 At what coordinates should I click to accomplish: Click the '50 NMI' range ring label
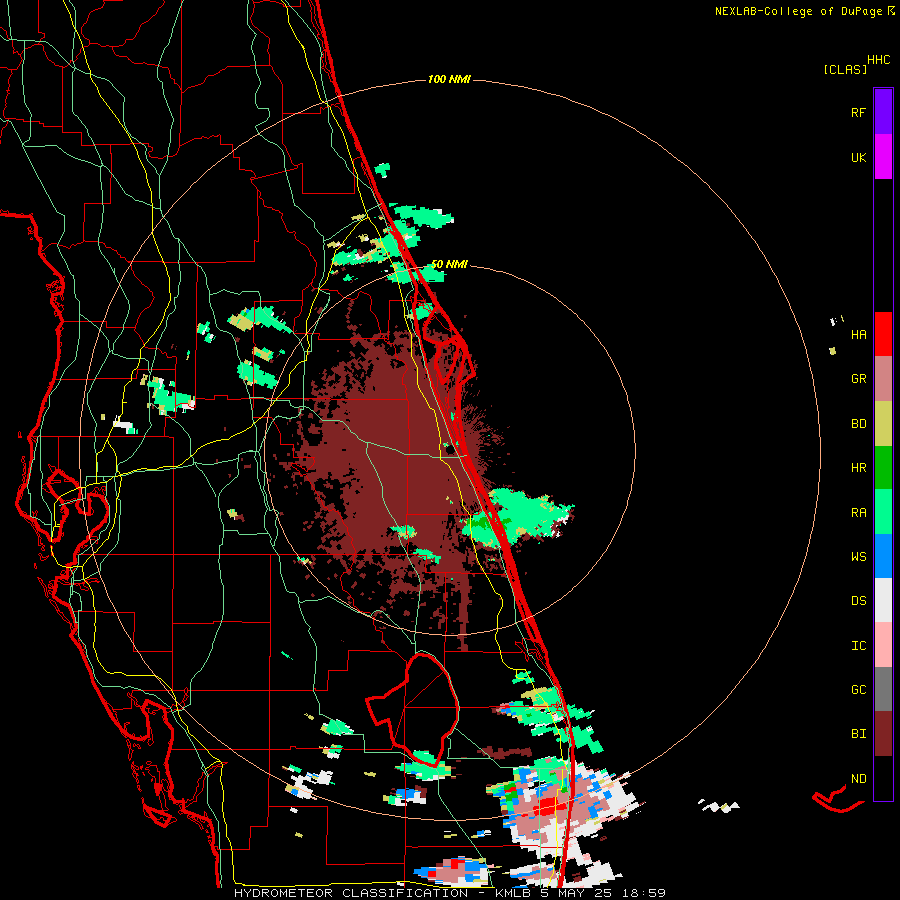click(x=449, y=265)
